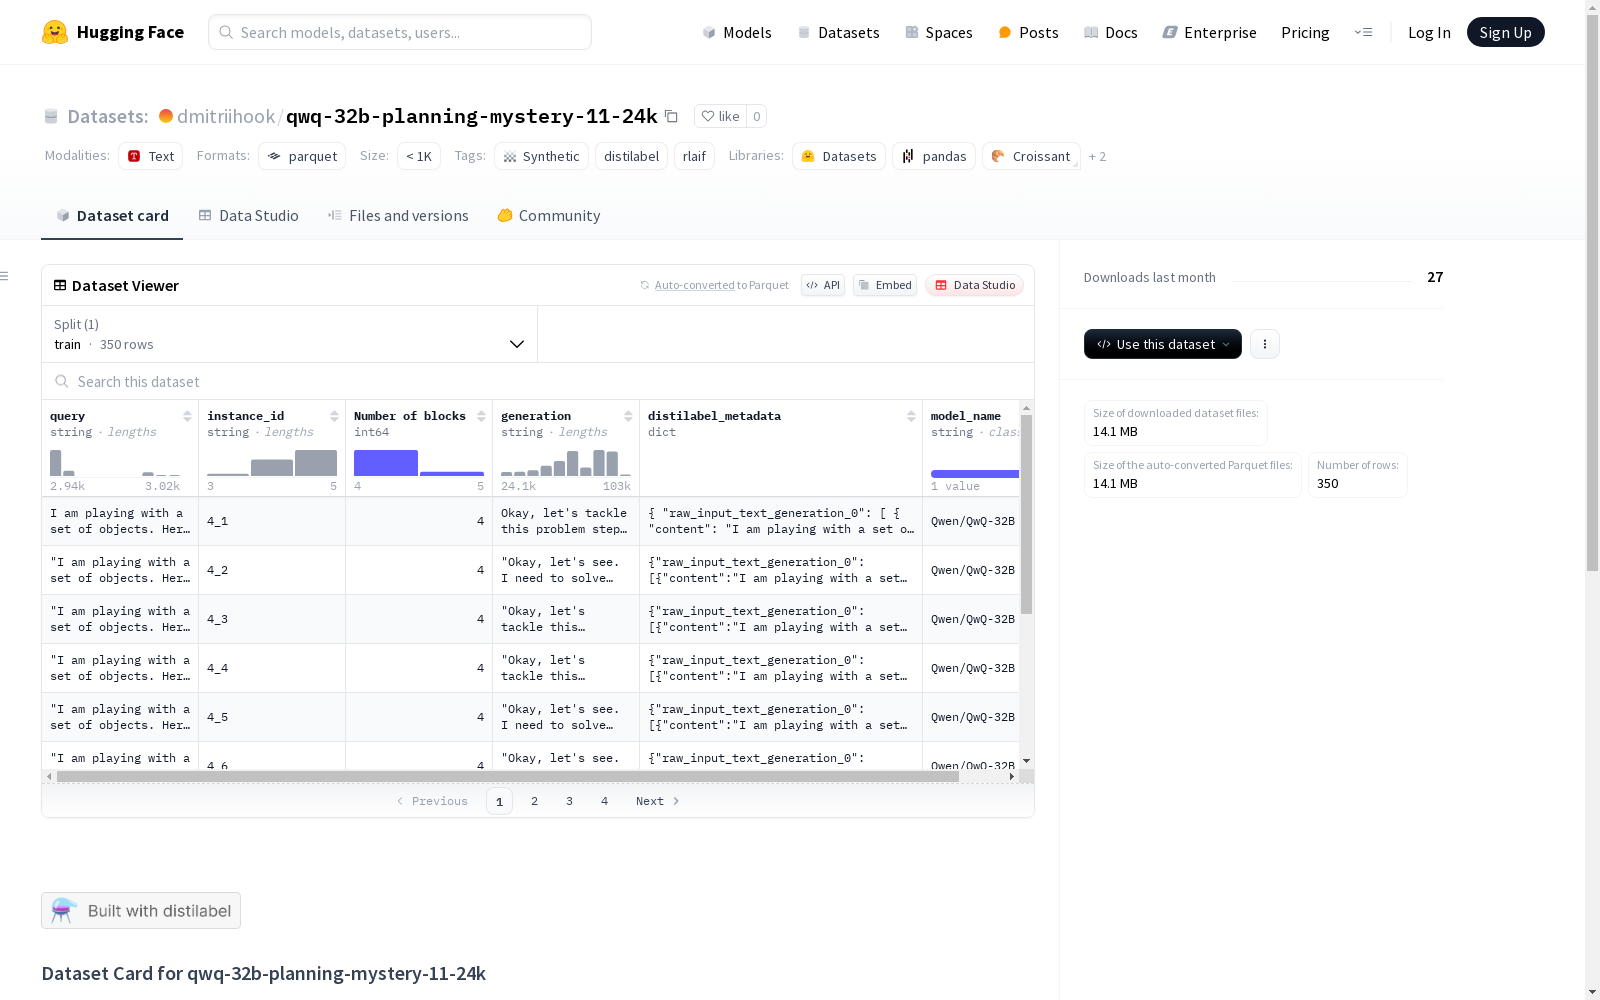
Task: Click the Synthetic tag
Action: 541,156
